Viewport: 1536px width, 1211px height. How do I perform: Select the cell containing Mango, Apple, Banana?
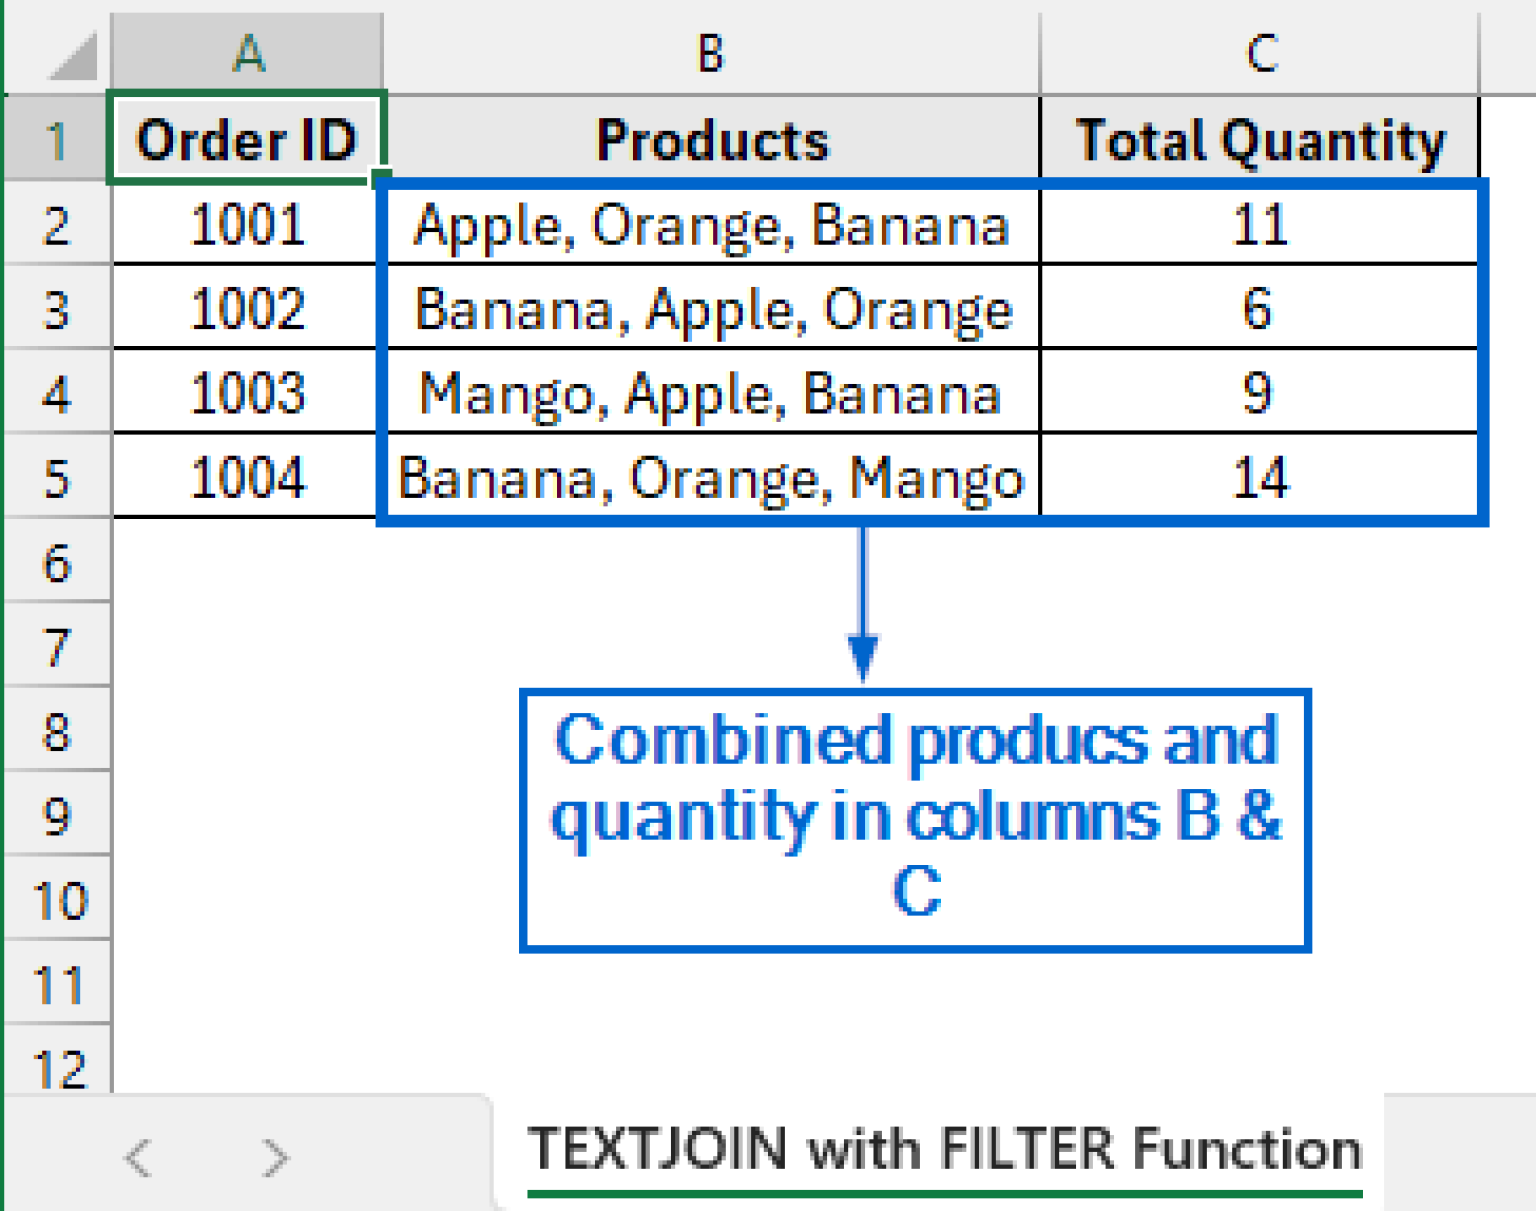point(710,392)
